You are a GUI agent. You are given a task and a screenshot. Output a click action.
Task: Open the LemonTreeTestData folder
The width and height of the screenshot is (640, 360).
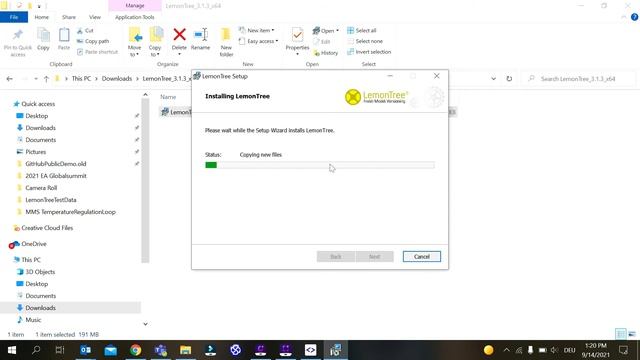coord(51,200)
